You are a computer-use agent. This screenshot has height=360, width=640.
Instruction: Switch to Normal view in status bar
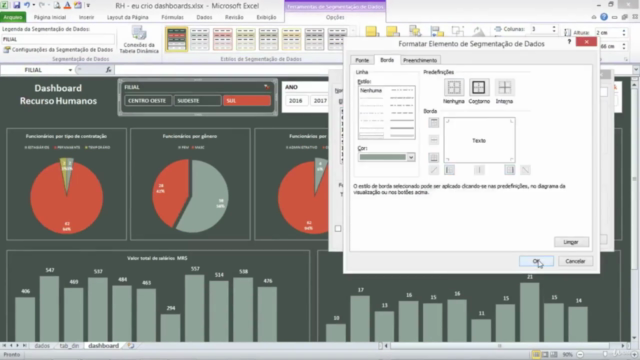pos(536,354)
